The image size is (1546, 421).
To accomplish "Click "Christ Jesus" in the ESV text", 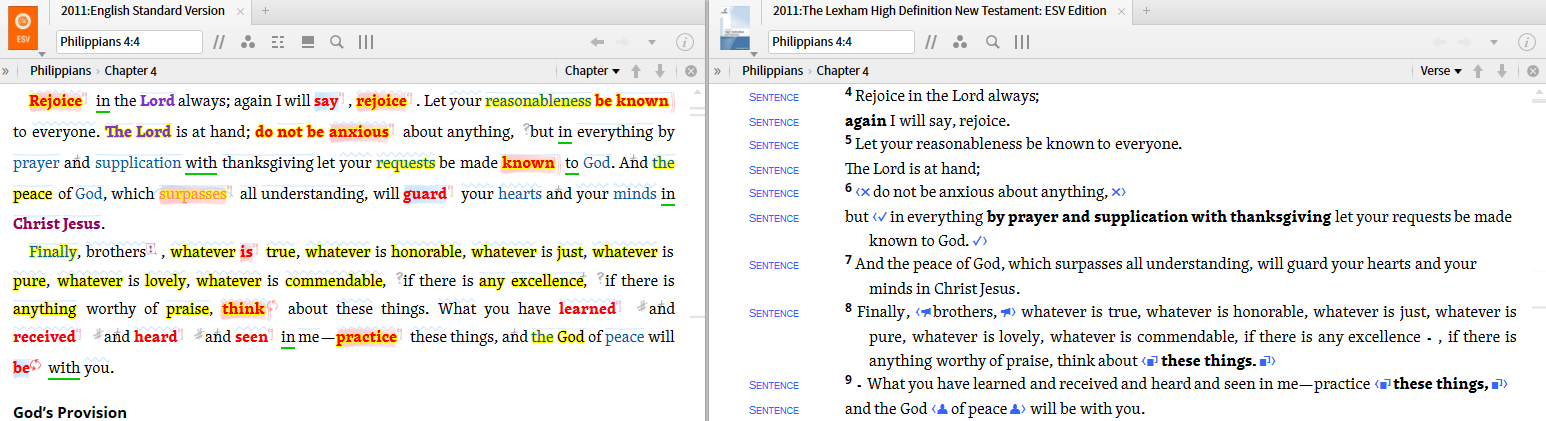I will pos(58,223).
